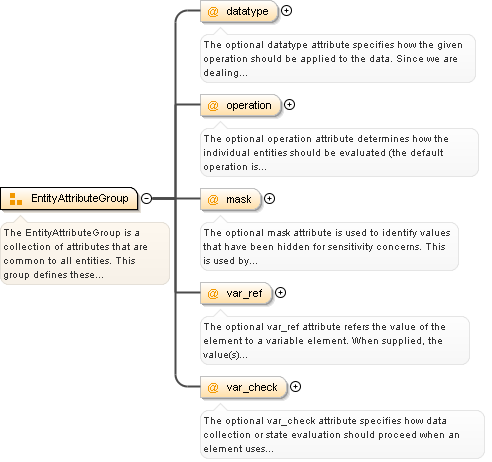The image size is (492, 462).
Task: Click the @ icon on datatype attribute
Action: 213,12
